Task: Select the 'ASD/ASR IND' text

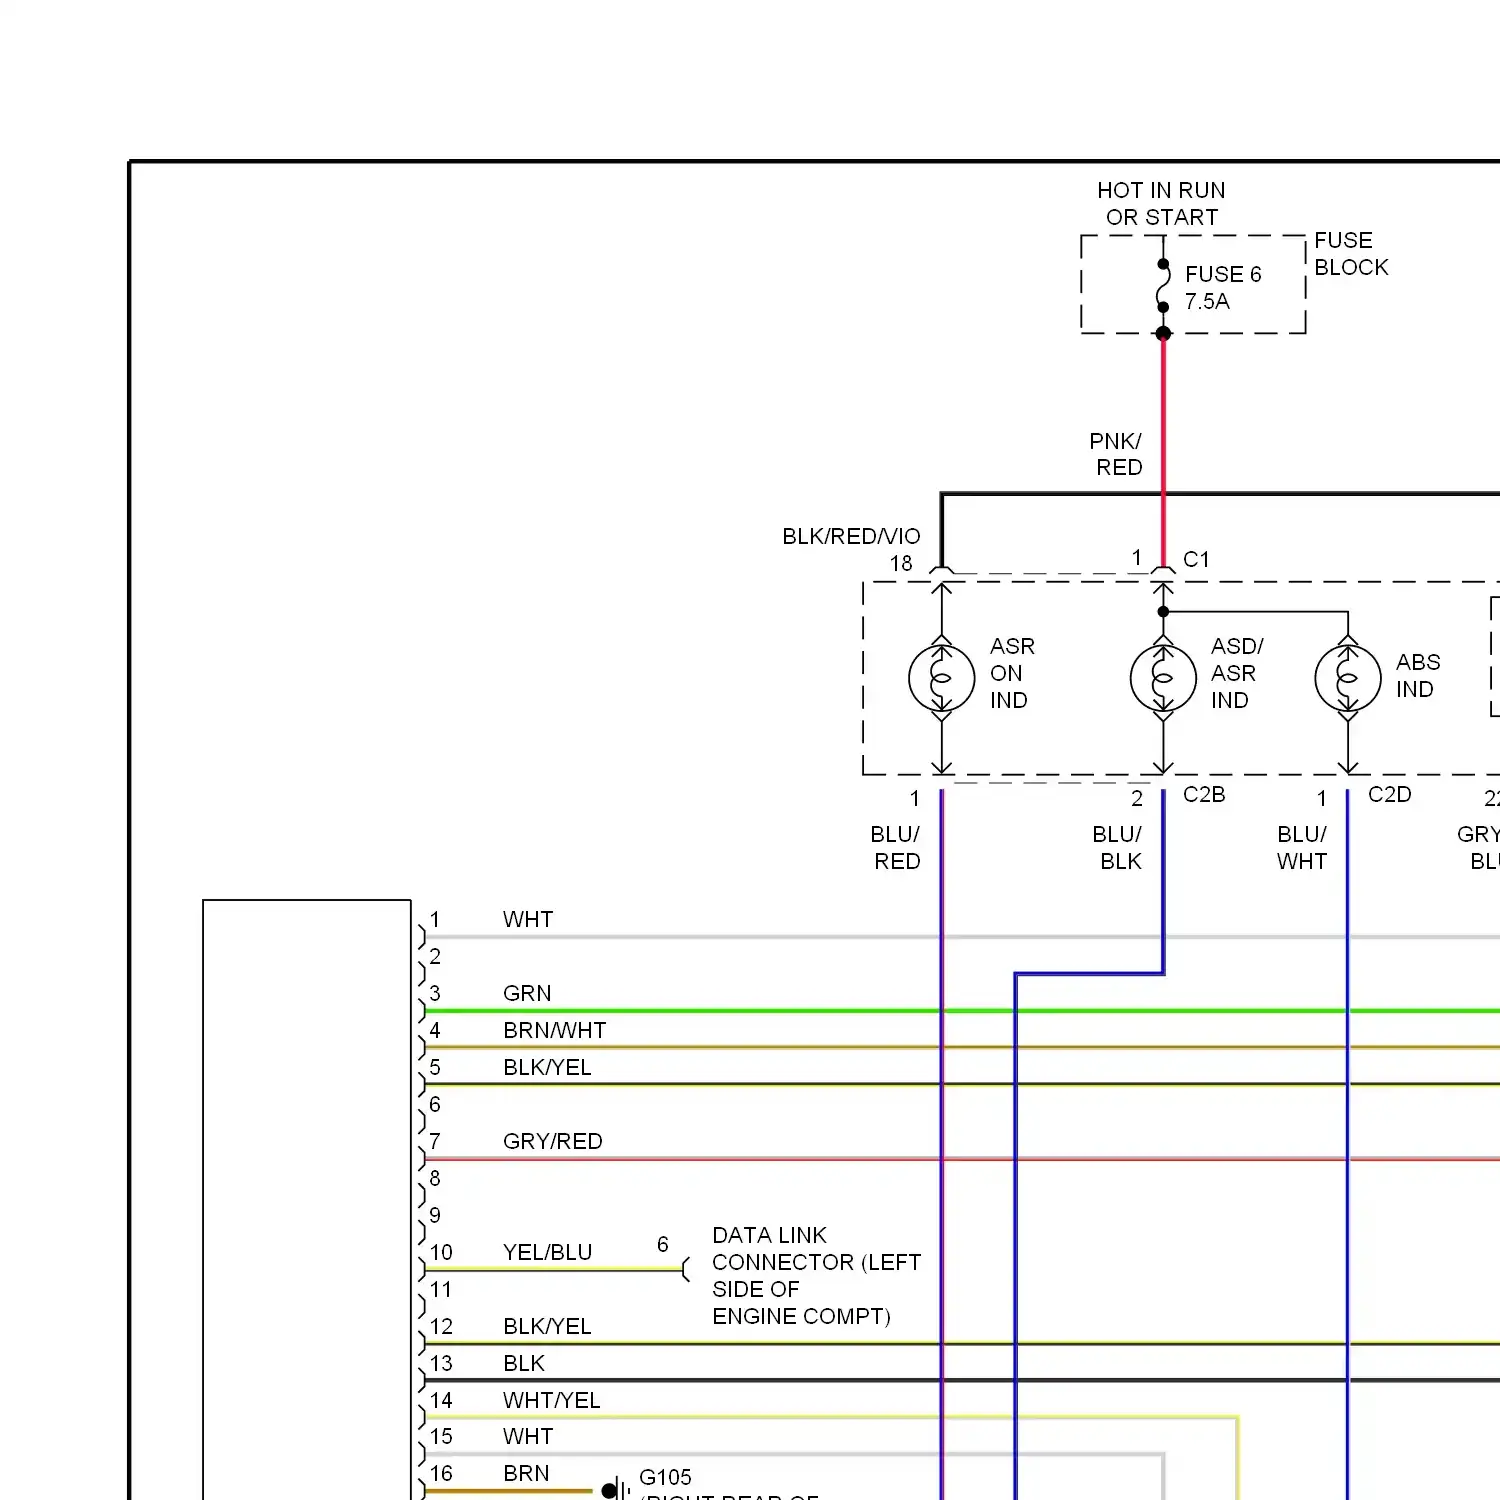Action: click(x=1237, y=674)
